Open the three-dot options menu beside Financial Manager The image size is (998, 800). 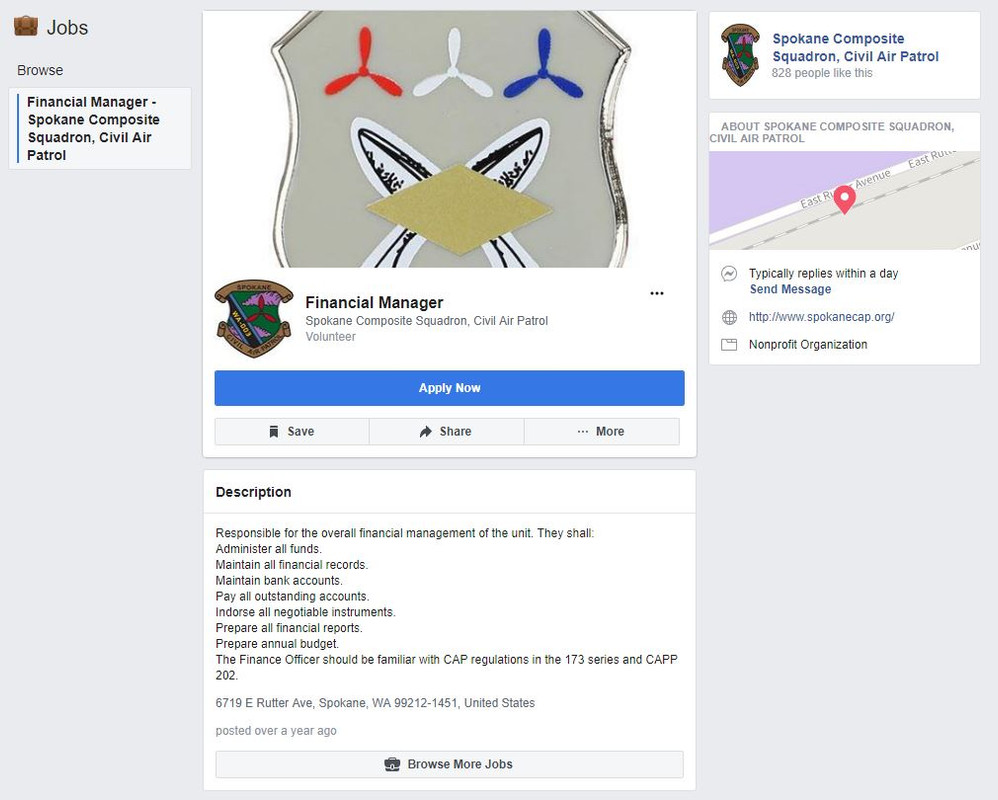tap(657, 293)
